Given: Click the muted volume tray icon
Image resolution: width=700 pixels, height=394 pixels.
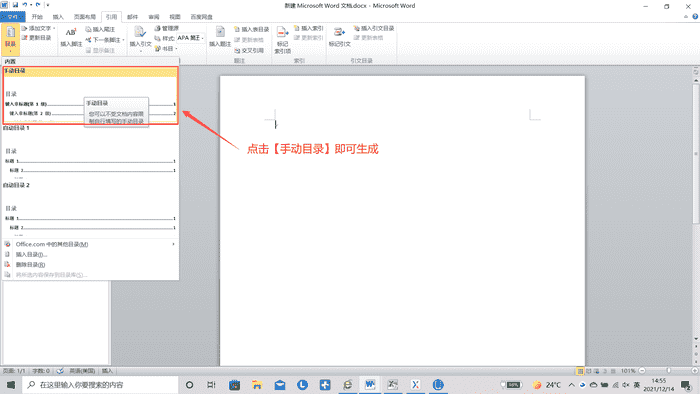Looking at the screenshot, I should click(x=626, y=385).
